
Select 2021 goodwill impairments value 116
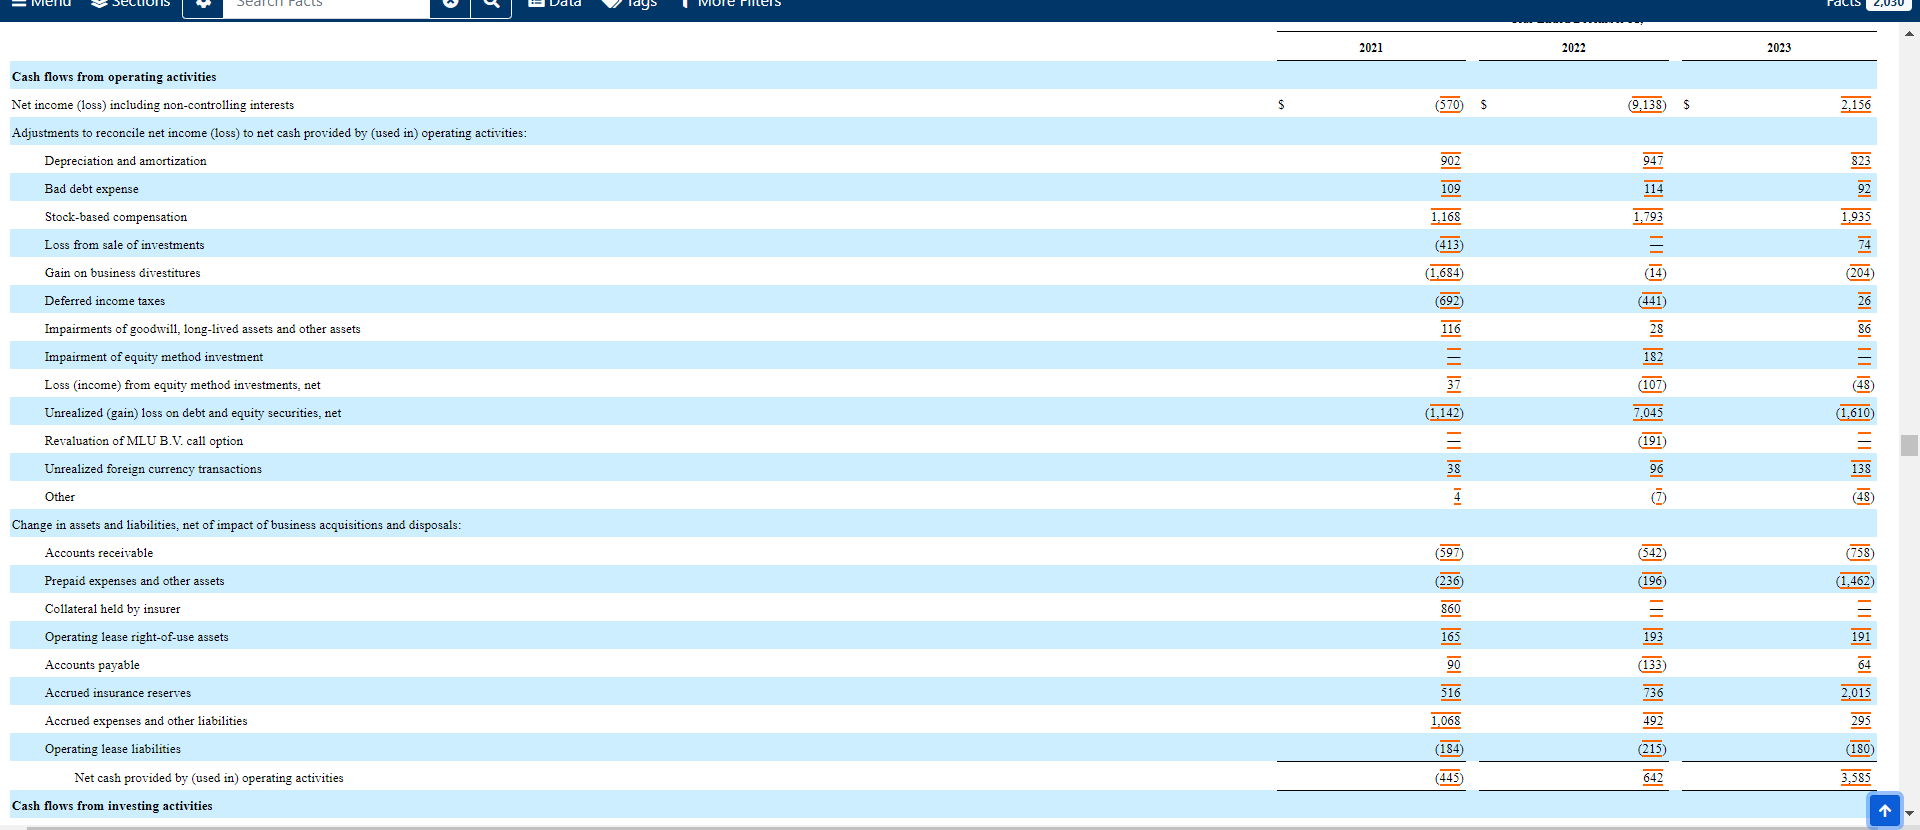(x=1450, y=329)
